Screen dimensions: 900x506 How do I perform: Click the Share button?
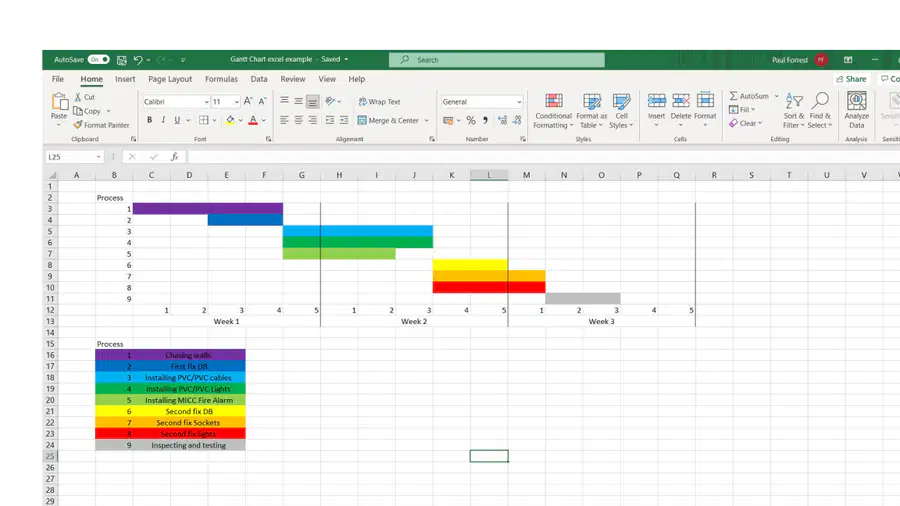point(852,79)
